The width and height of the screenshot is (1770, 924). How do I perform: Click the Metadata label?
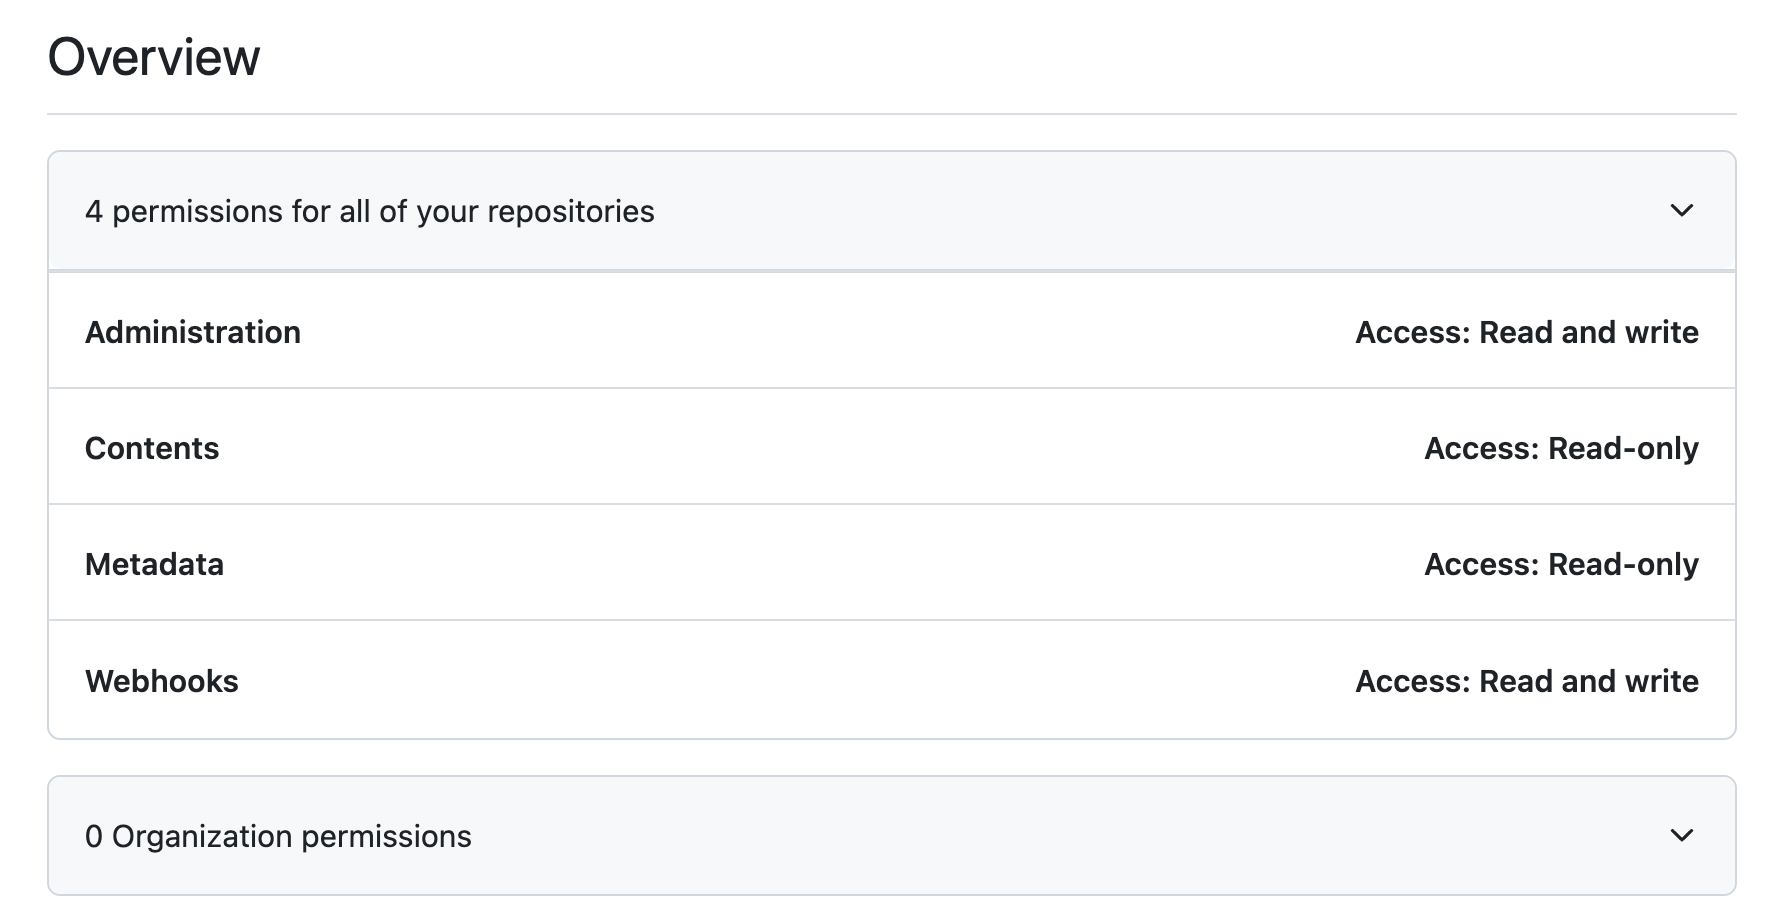pos(154,564)
